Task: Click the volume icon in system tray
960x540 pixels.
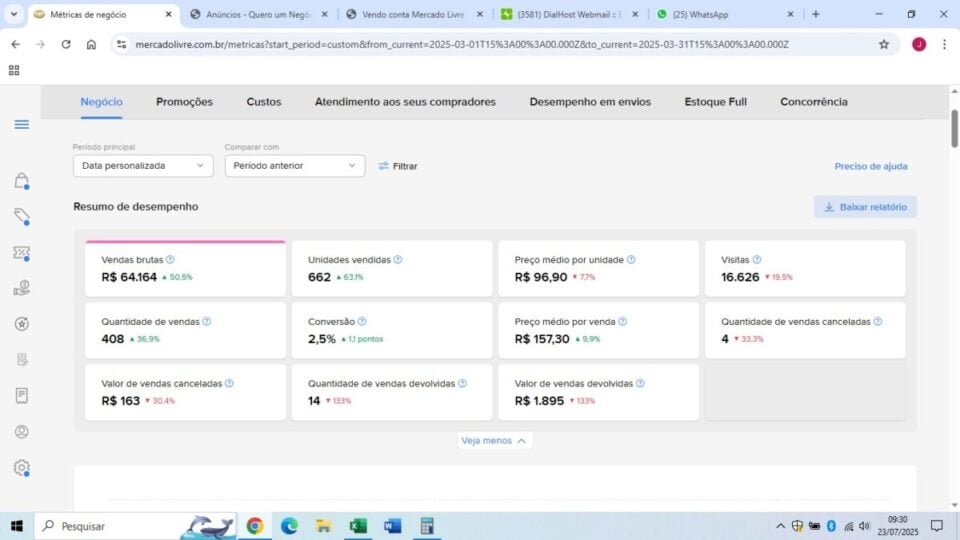Action: [x=864, y=526]
